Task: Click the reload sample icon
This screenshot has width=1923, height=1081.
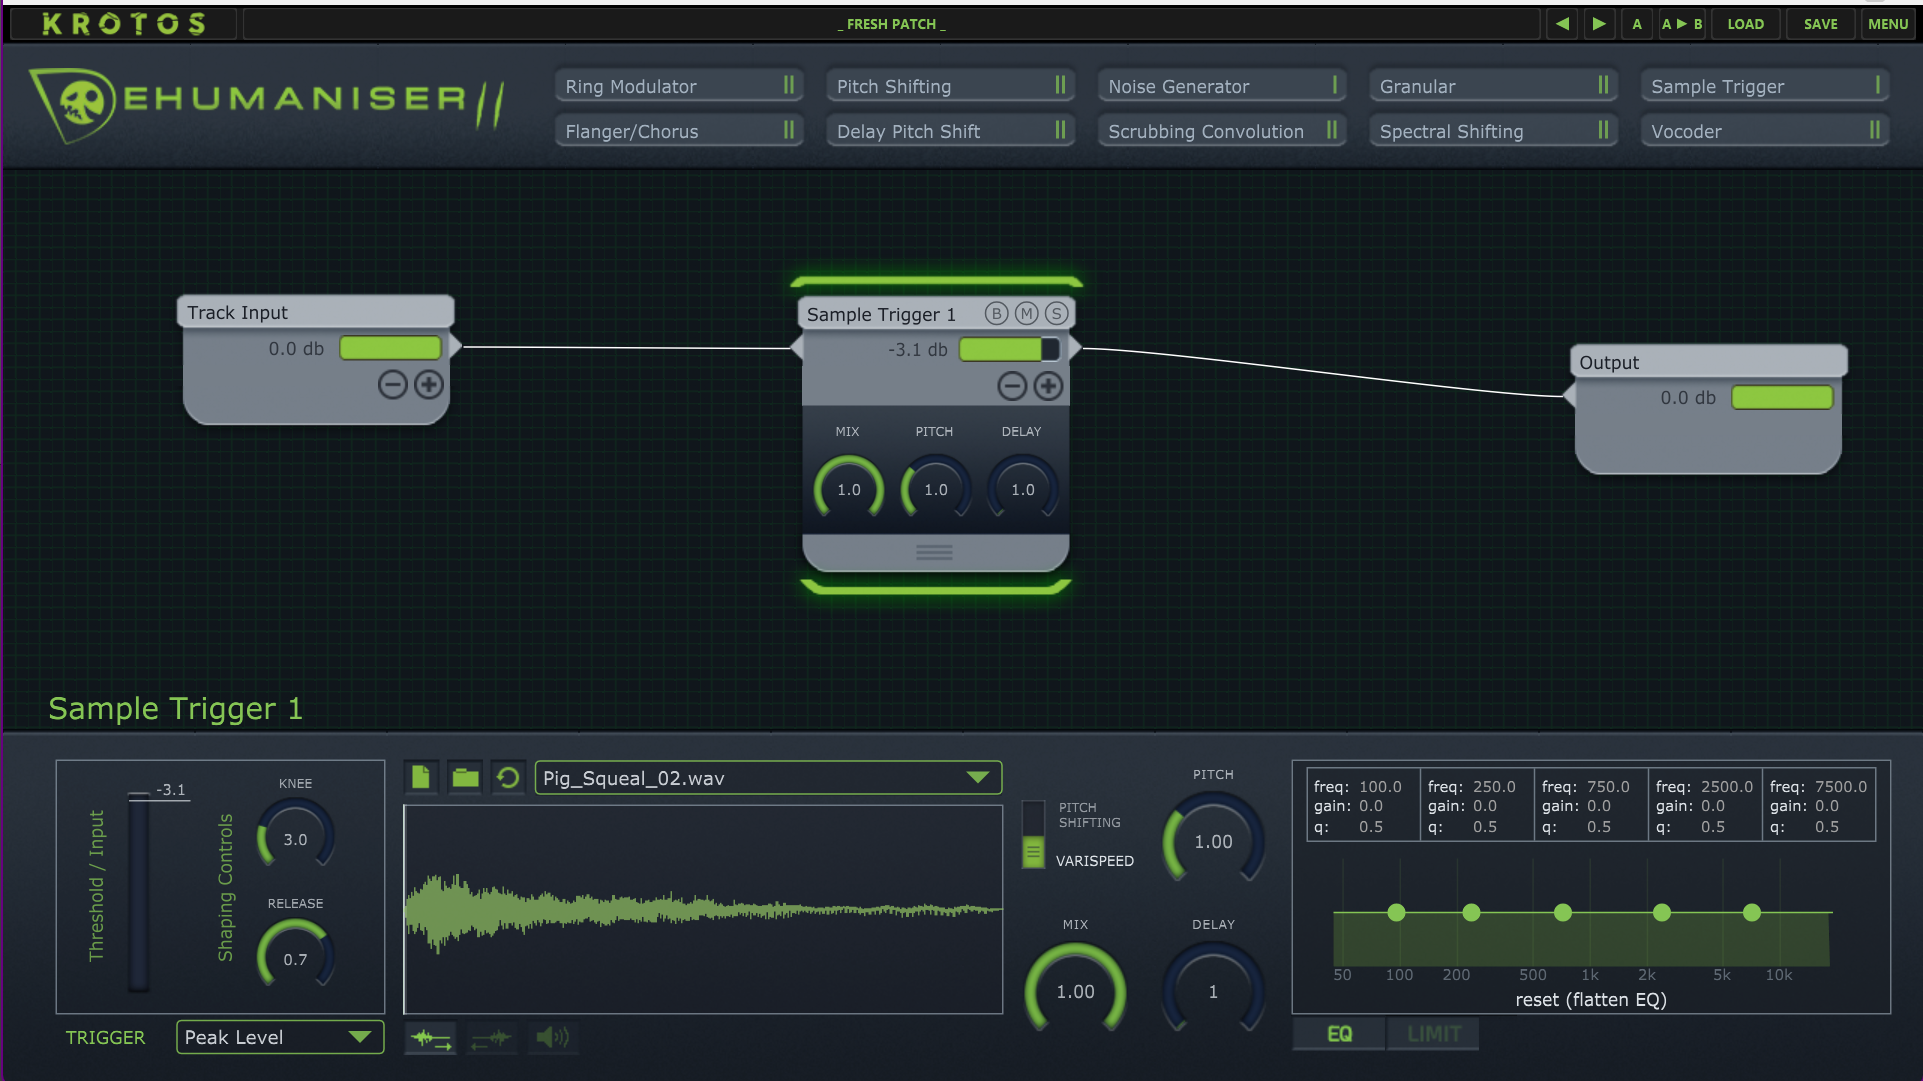Action: coord(508,778)
